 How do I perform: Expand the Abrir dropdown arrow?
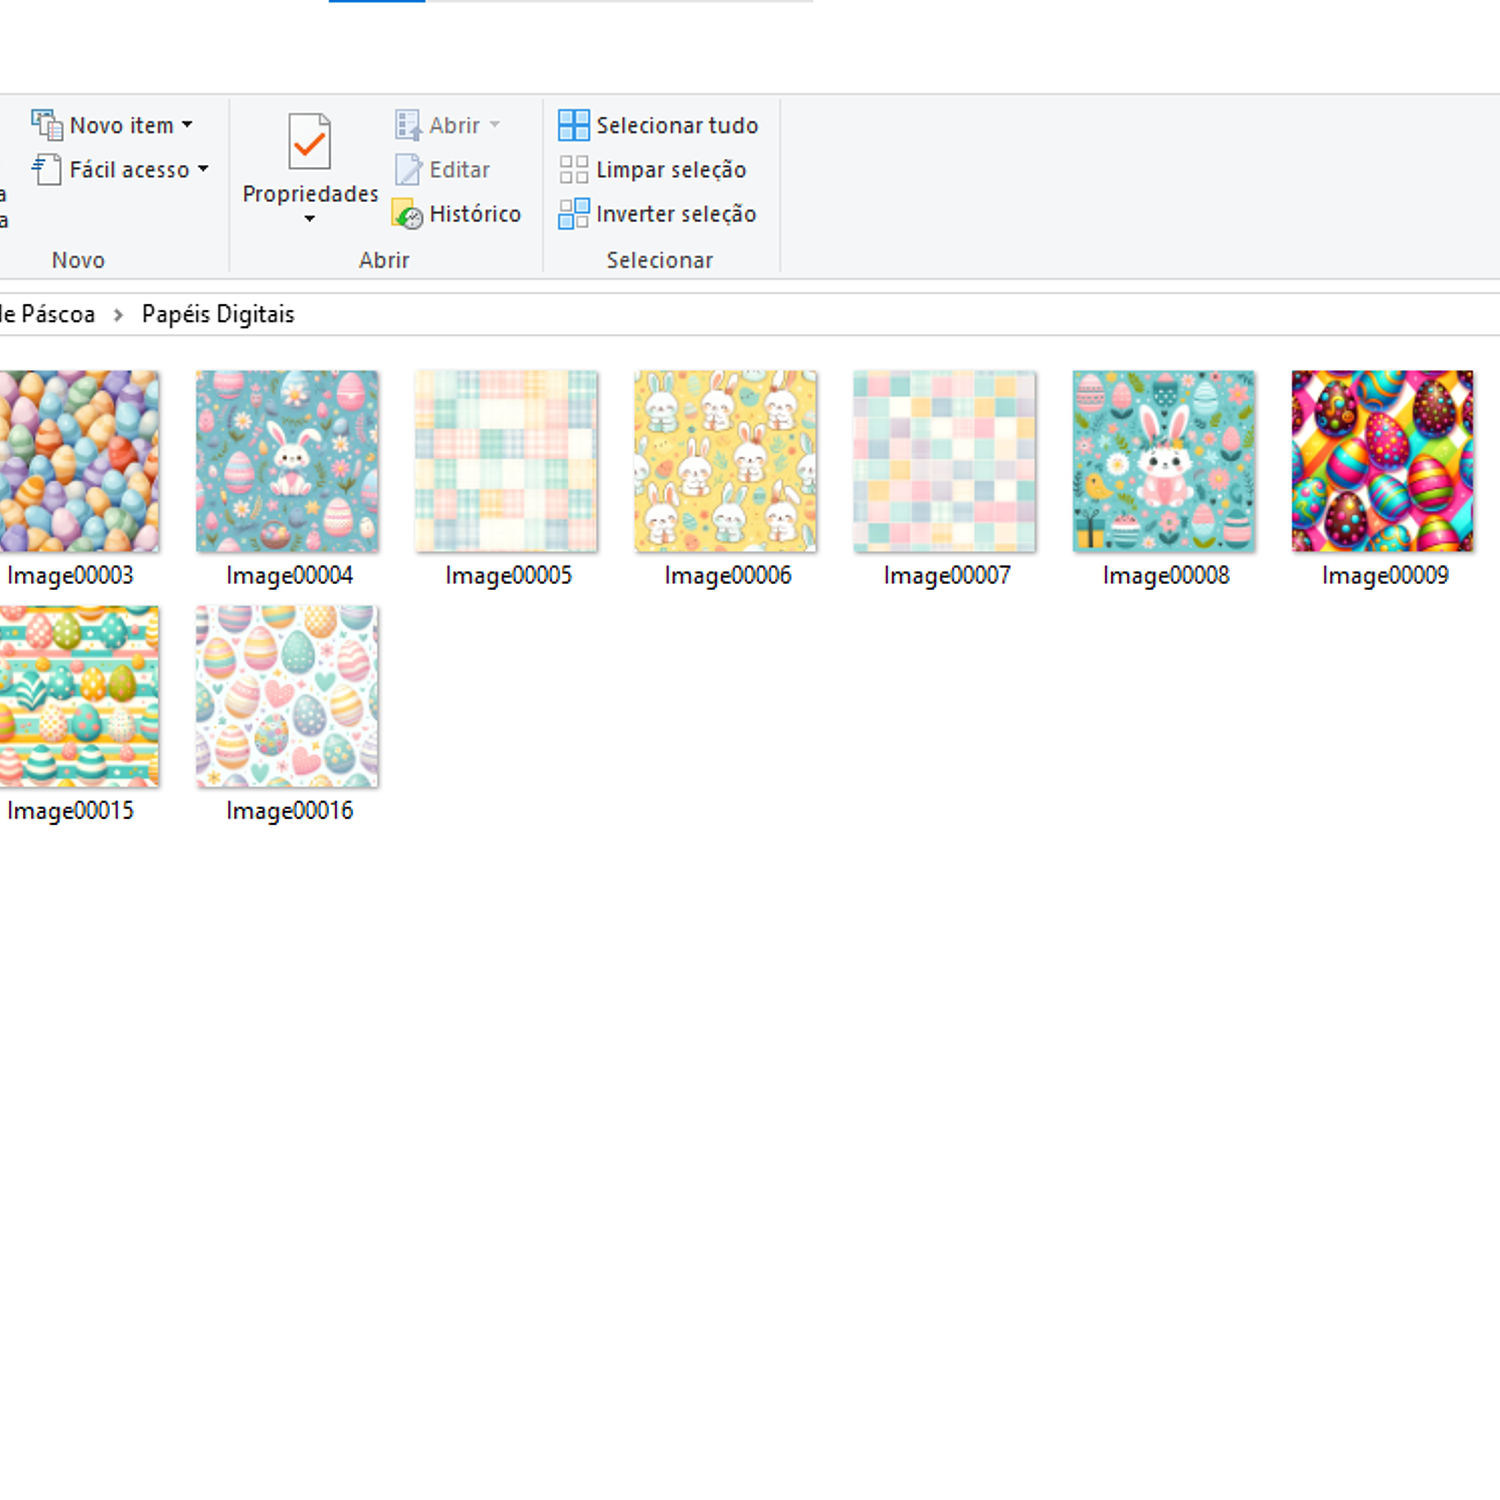[495, 125]
